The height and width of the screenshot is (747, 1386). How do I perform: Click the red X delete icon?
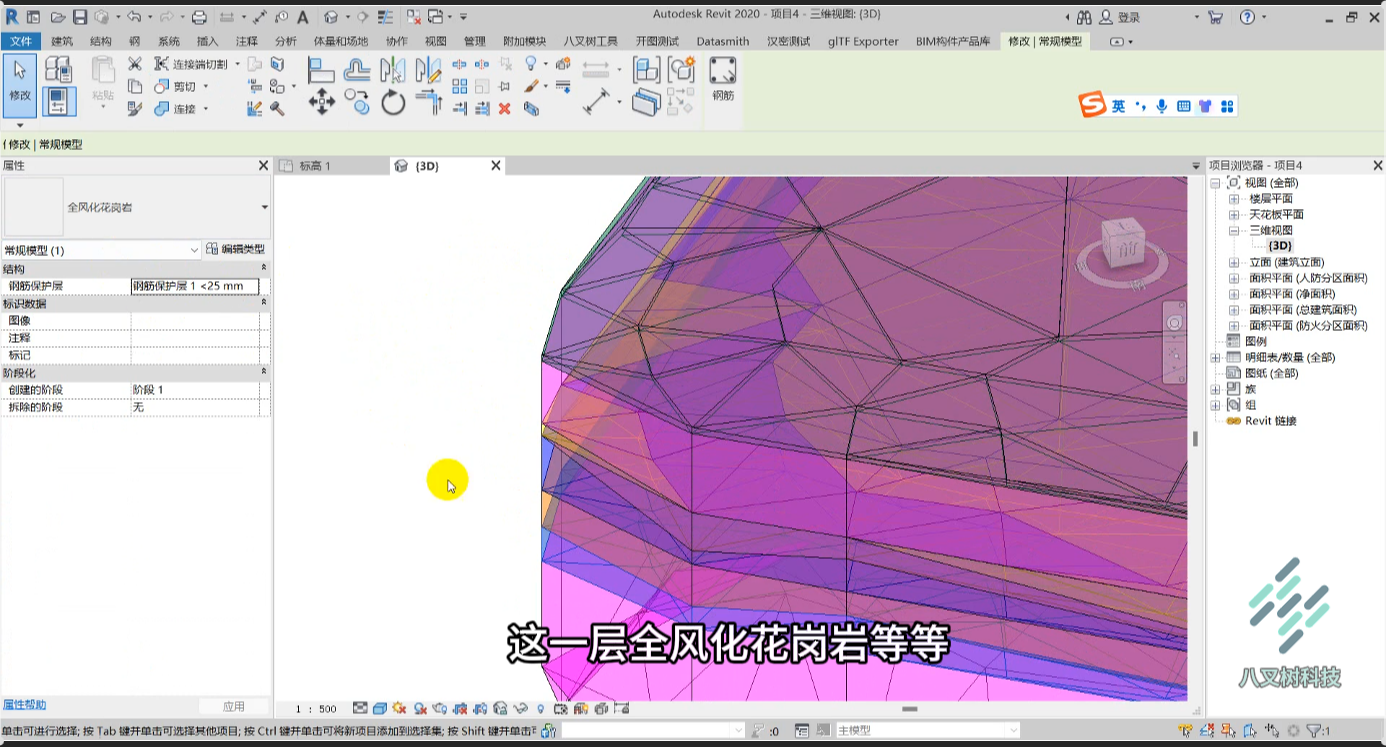505,109
